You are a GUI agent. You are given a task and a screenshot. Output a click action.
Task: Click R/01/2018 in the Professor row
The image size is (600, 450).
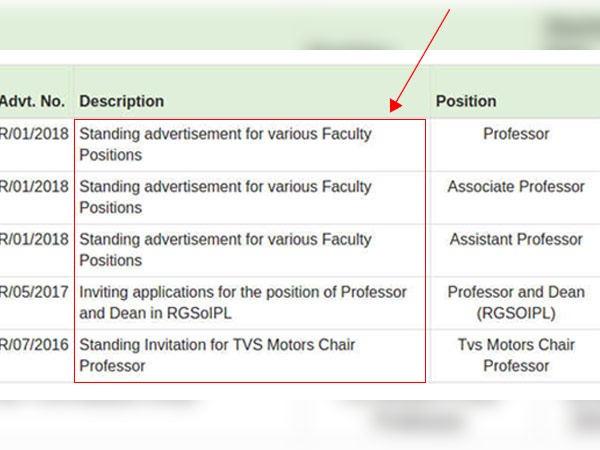tap(35, 134)
